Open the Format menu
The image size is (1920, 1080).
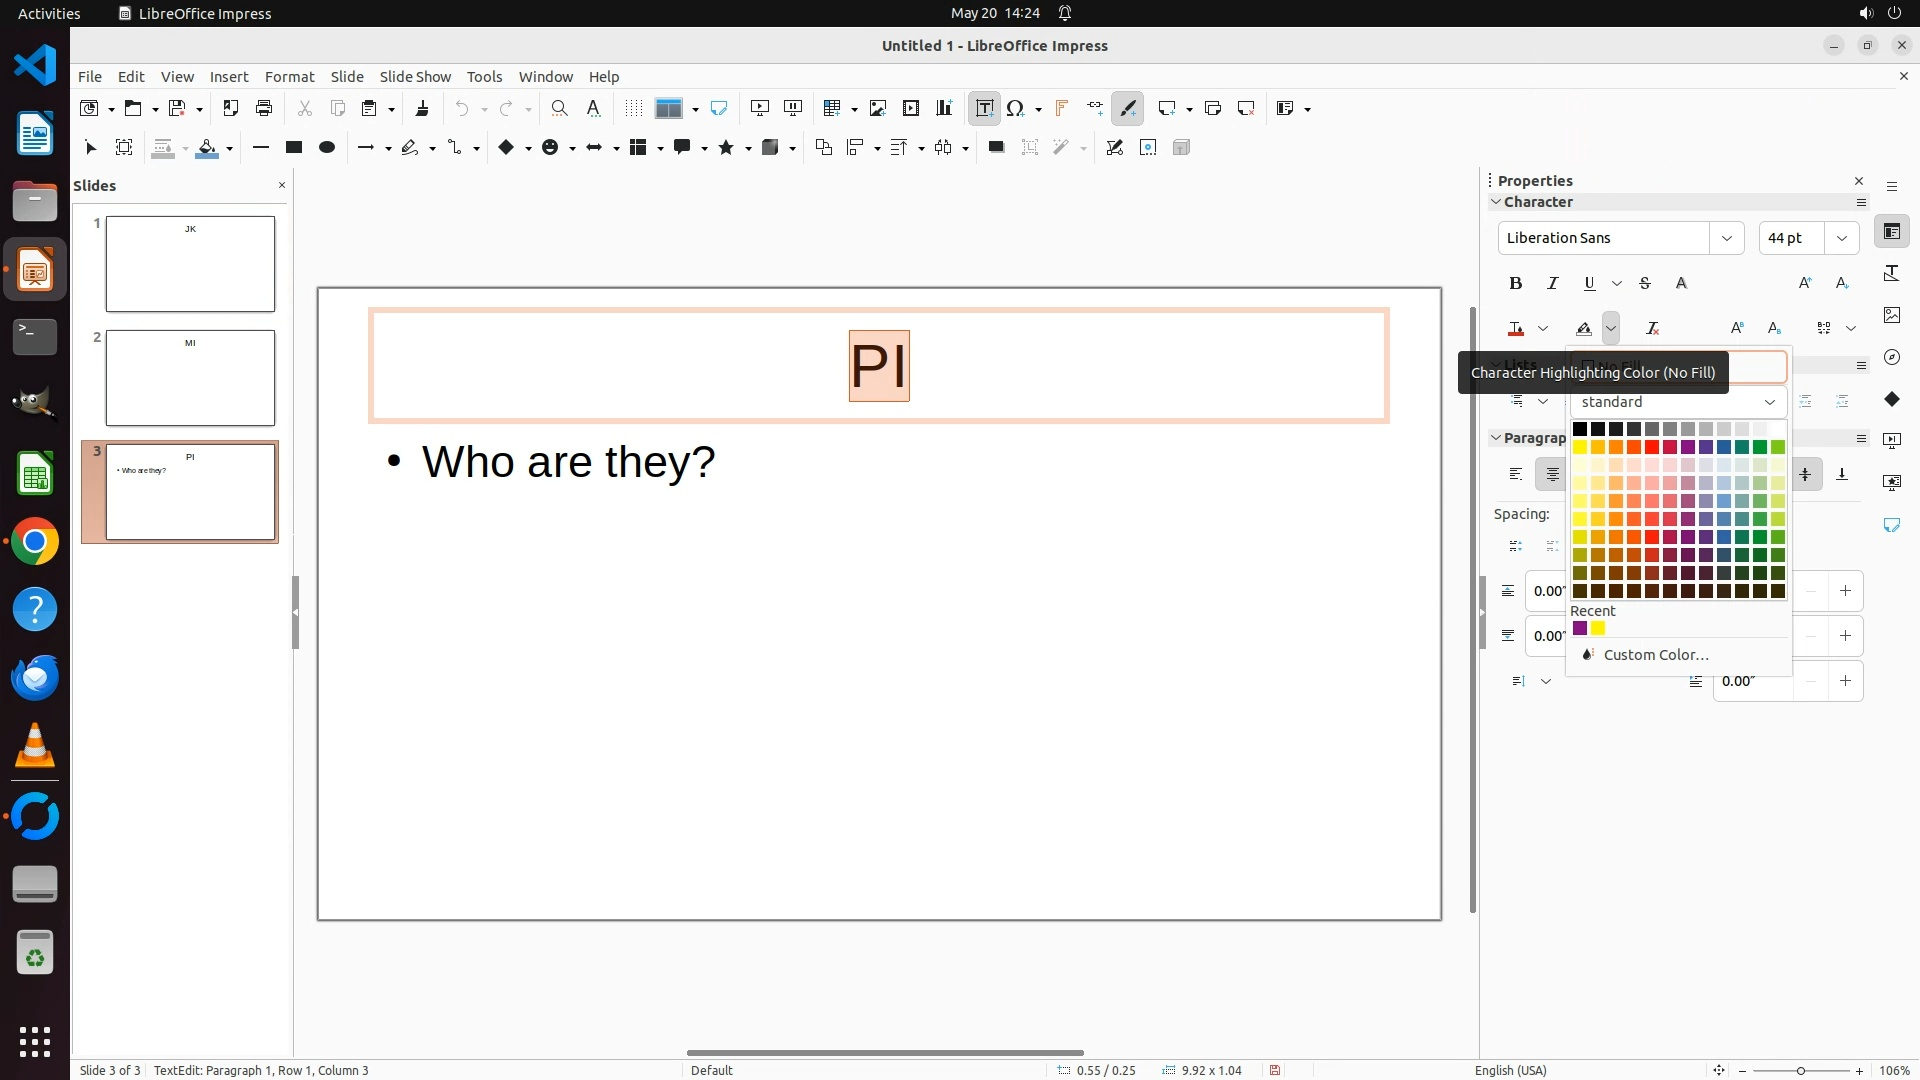click(289, 77)
